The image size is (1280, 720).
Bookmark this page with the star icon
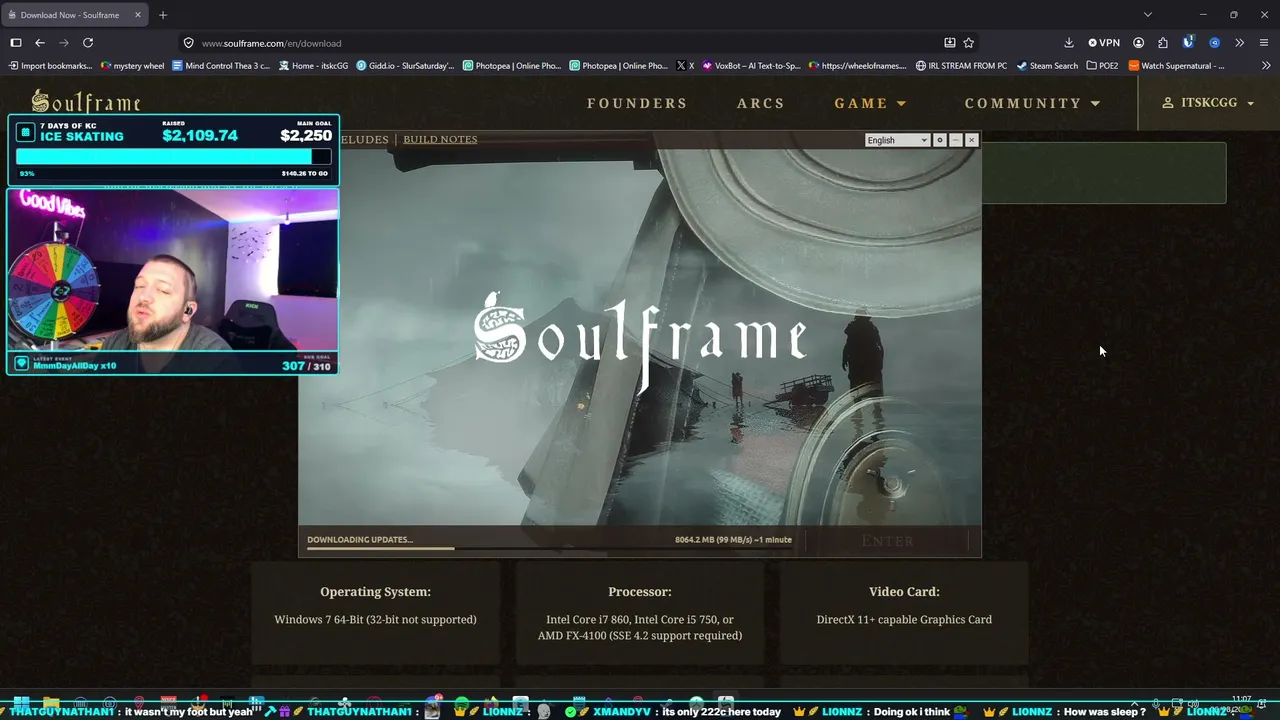click(969, 43)
